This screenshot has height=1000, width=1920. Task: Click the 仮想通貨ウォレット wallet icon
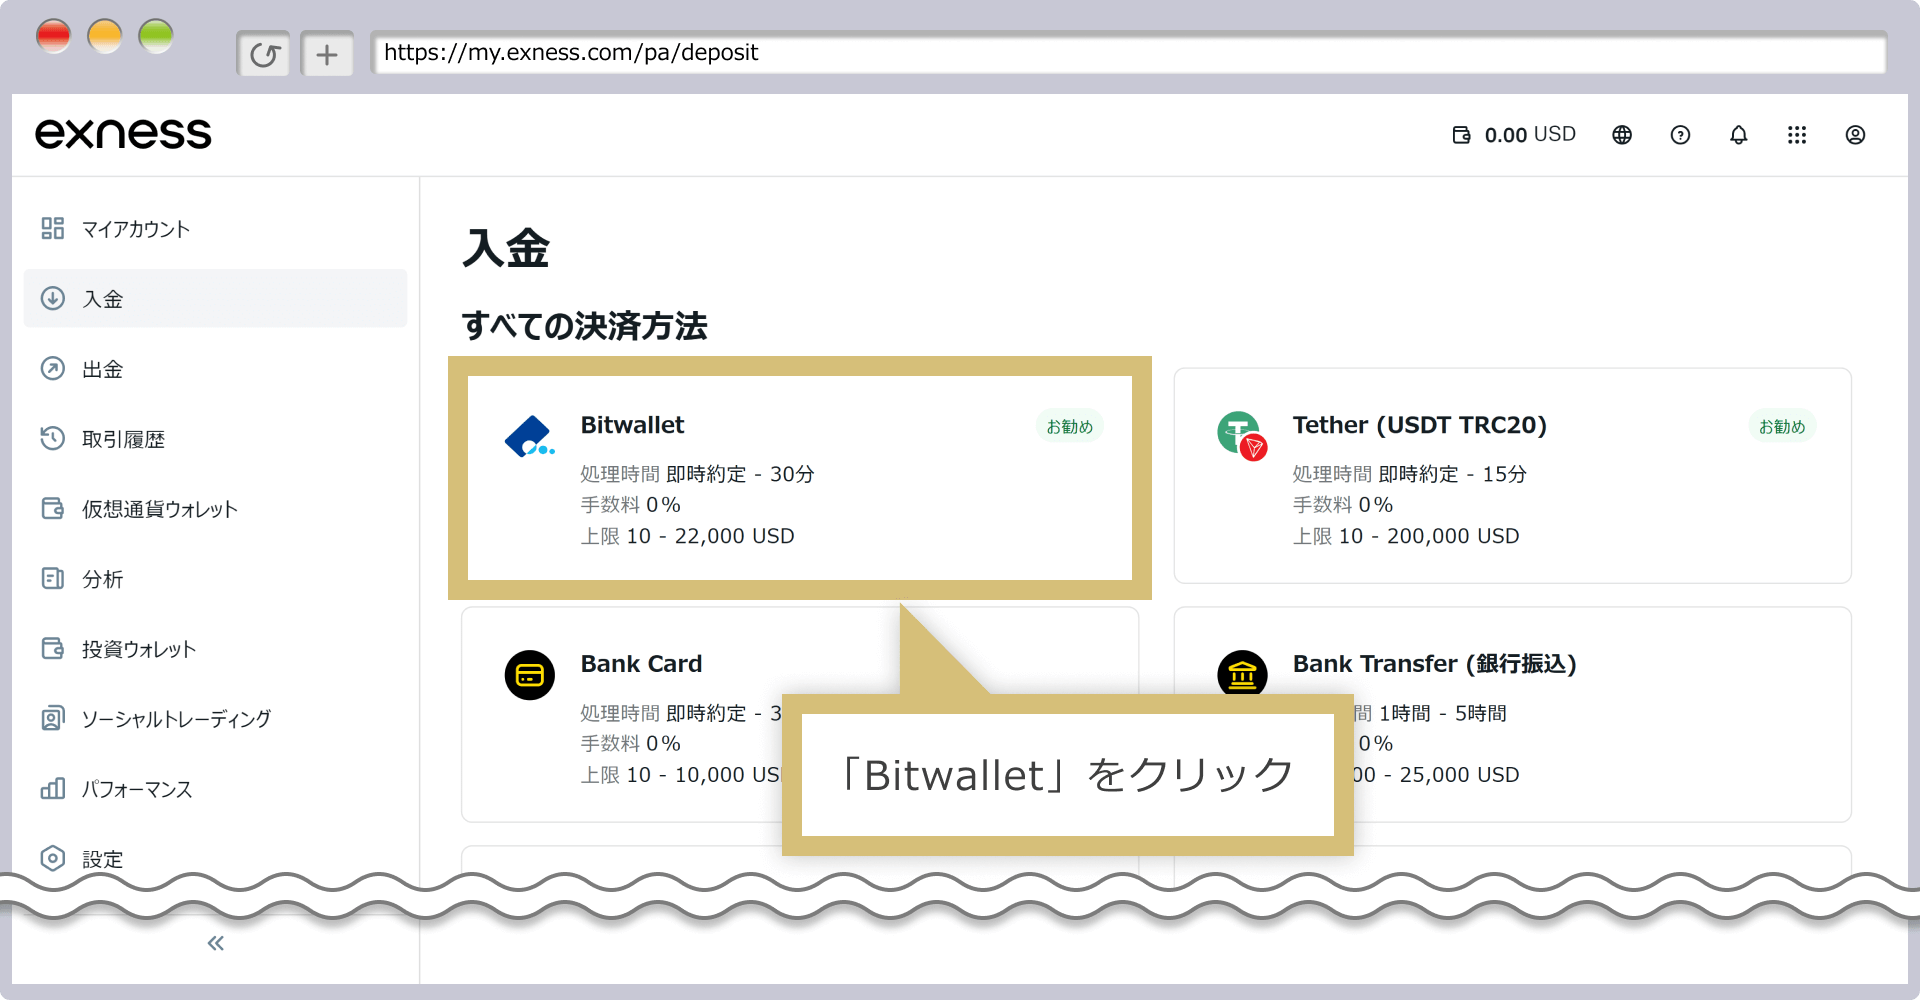(53, 508)
